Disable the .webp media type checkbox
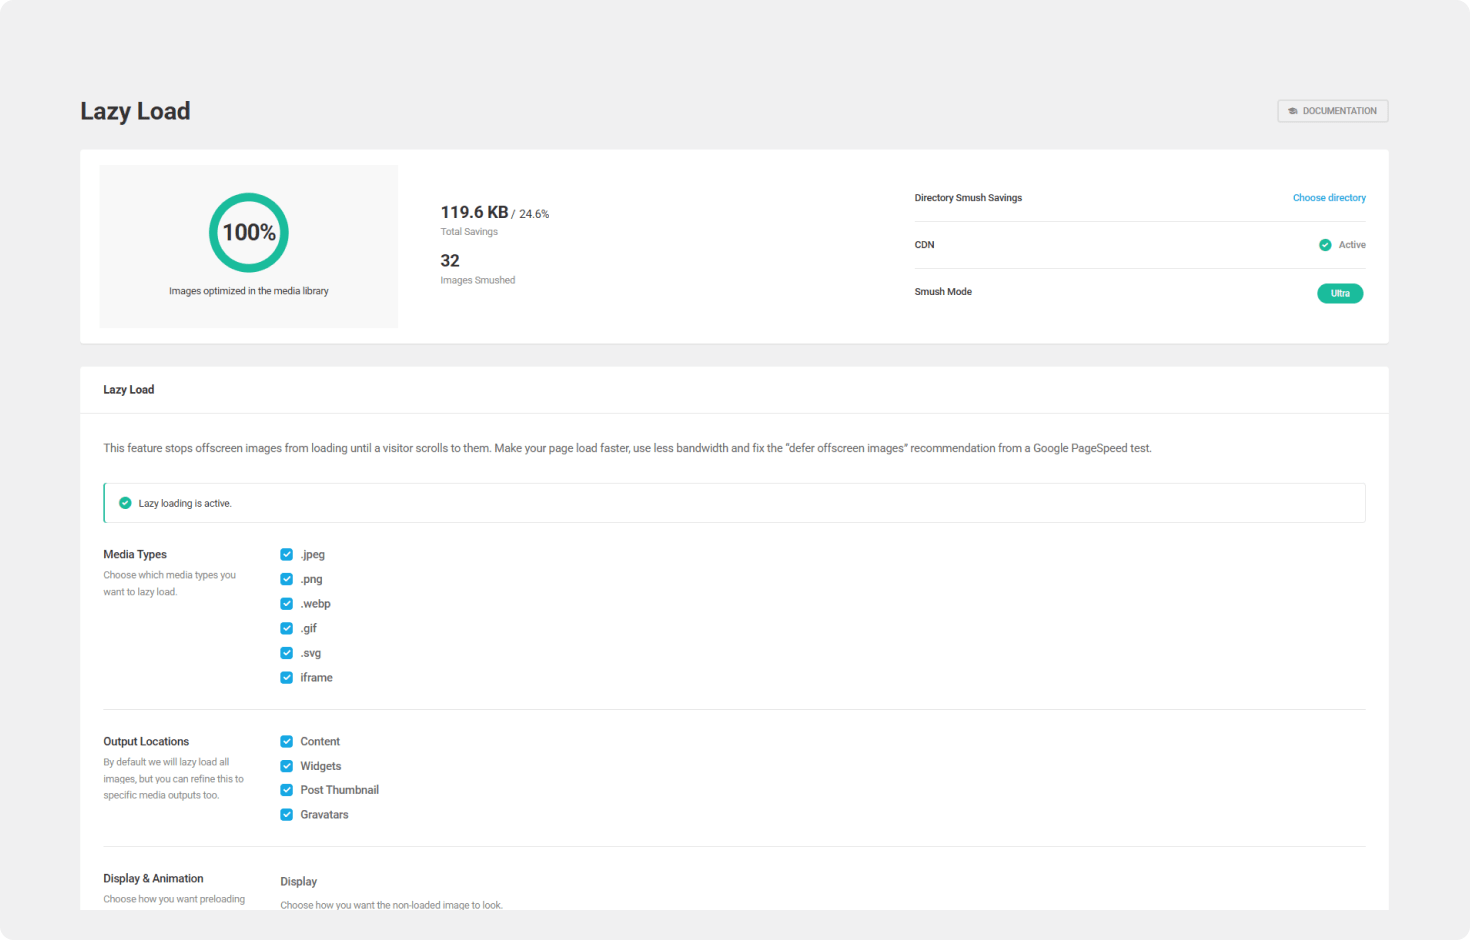Viewport: 1470px width, 940px height. click(287, 604)
